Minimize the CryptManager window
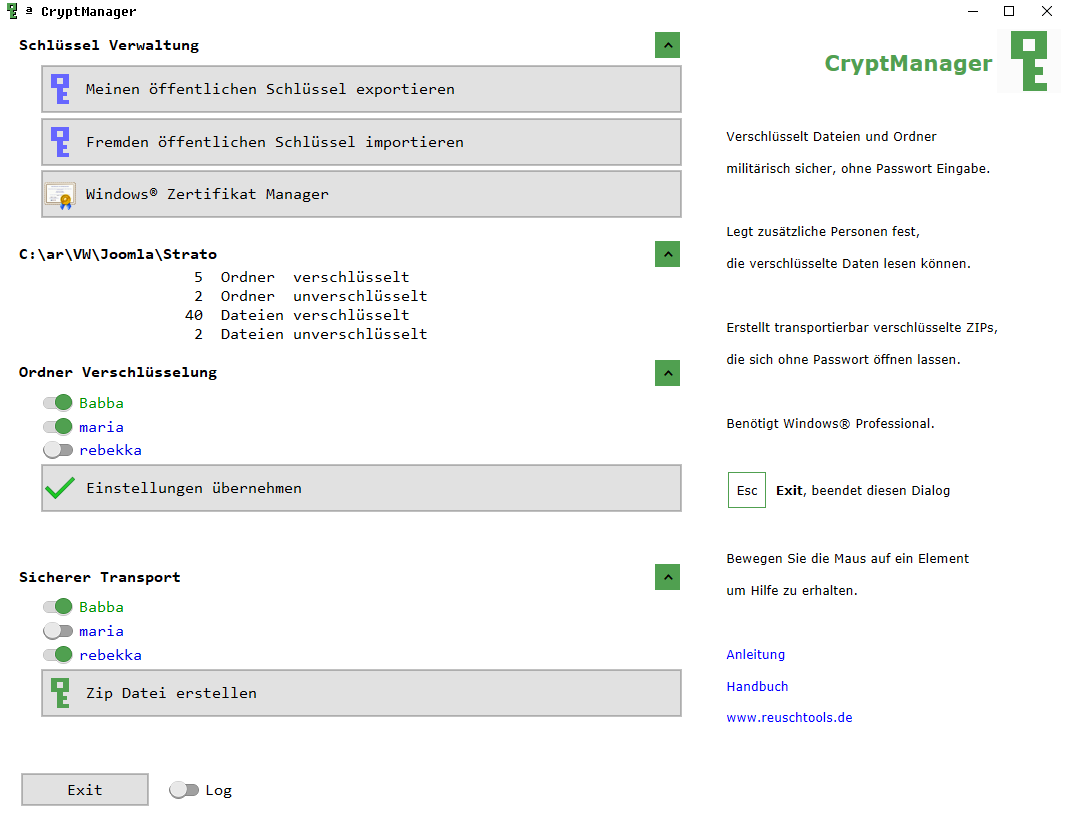The height and width of the screenshot is (822, 1065). pos(973,11)
